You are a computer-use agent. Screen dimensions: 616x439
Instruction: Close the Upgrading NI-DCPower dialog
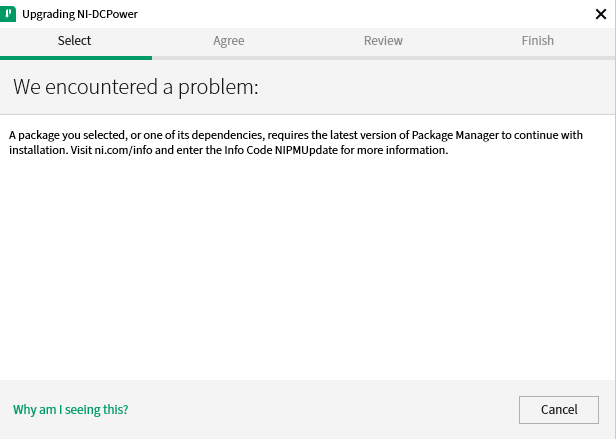tap(601, 14)
